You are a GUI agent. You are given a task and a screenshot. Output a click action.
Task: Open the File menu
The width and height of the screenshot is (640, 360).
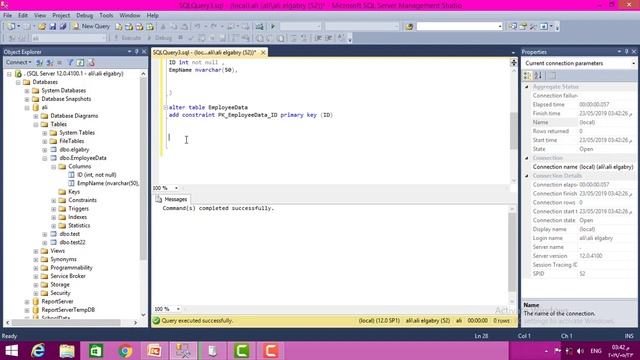coord(7,16)
